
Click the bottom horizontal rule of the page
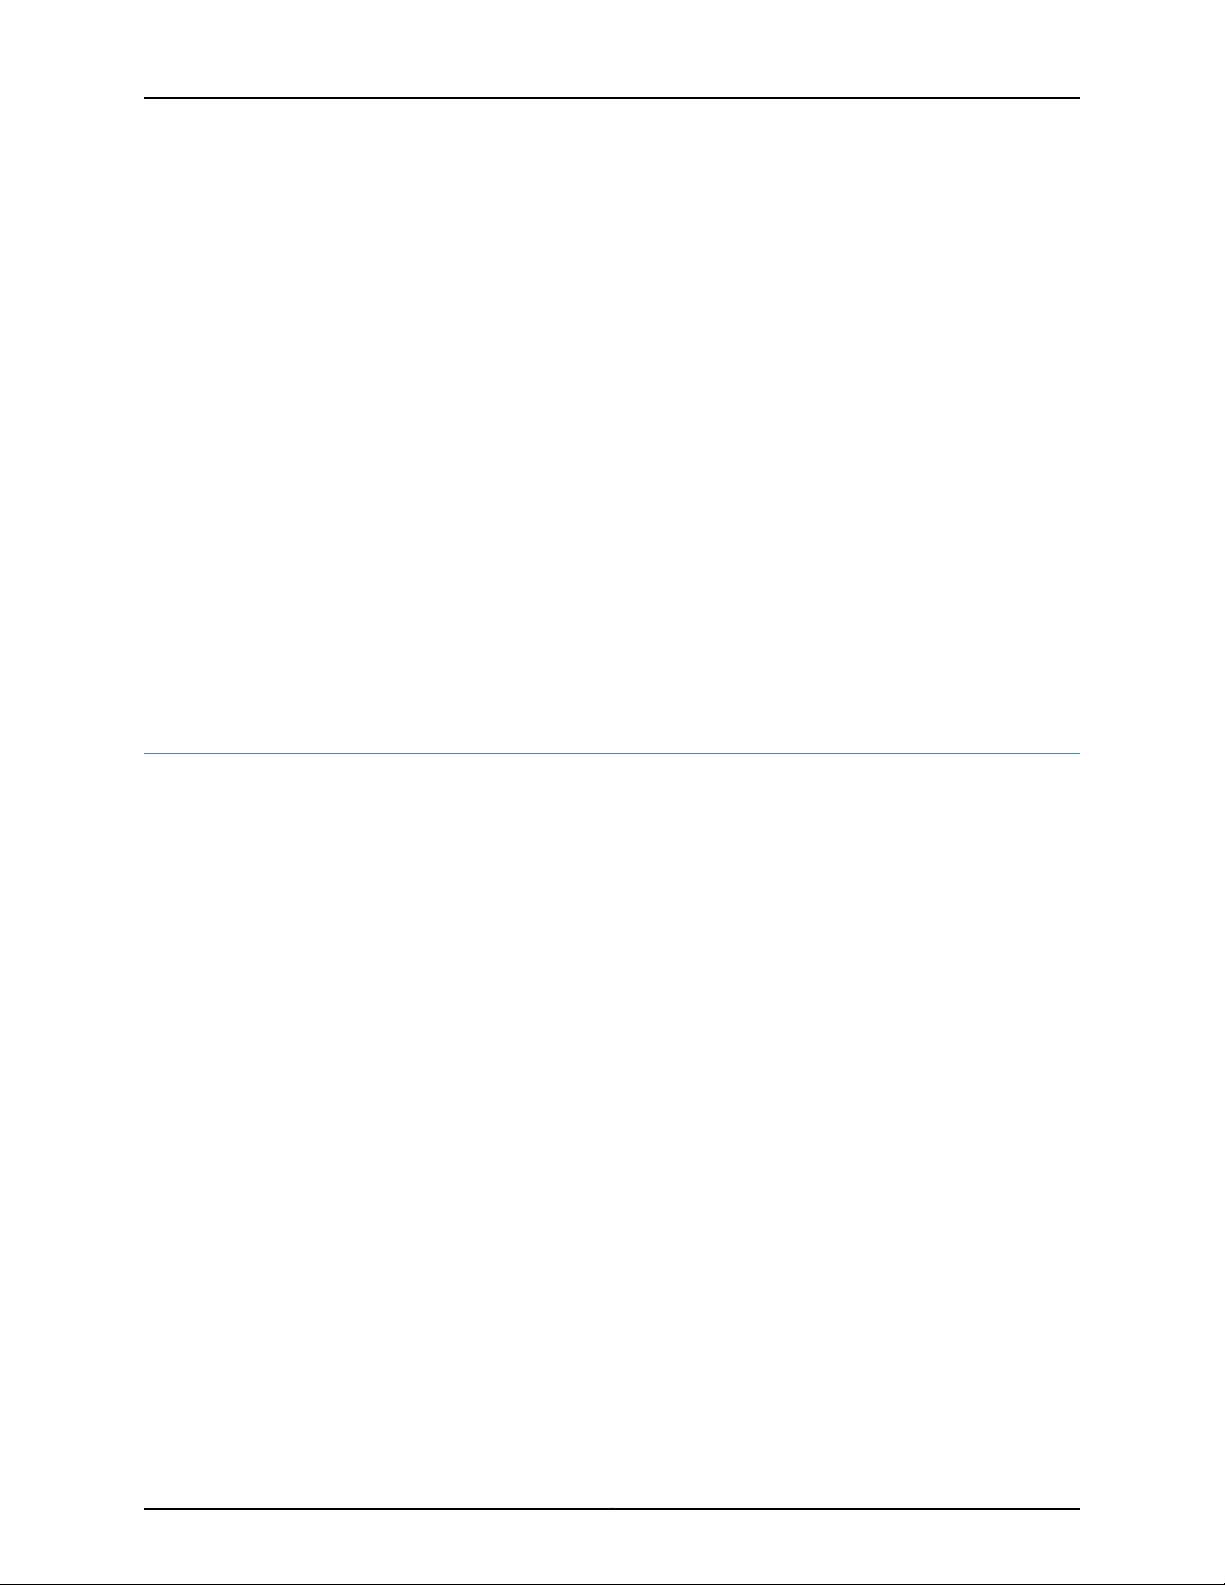(x=612, y=1509)
